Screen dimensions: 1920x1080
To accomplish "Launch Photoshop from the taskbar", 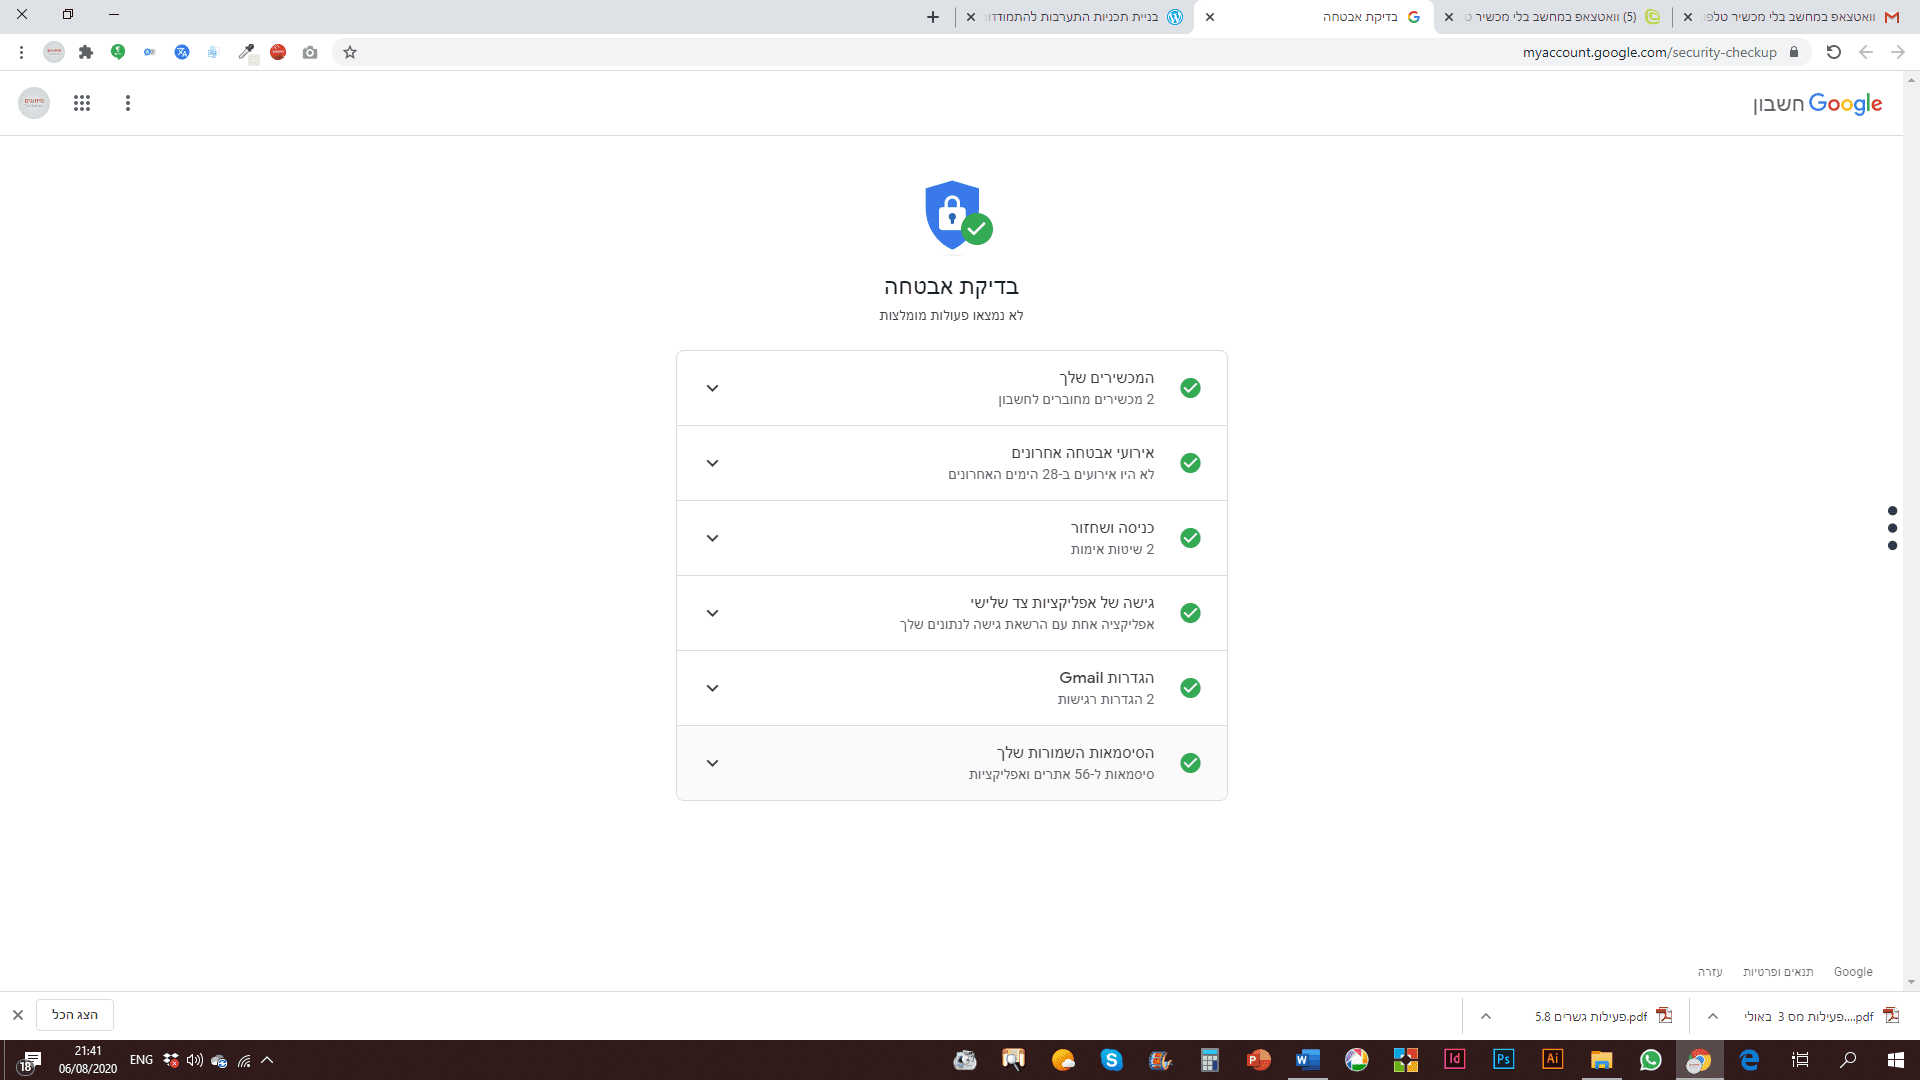I will (x=1503, y=1060).
